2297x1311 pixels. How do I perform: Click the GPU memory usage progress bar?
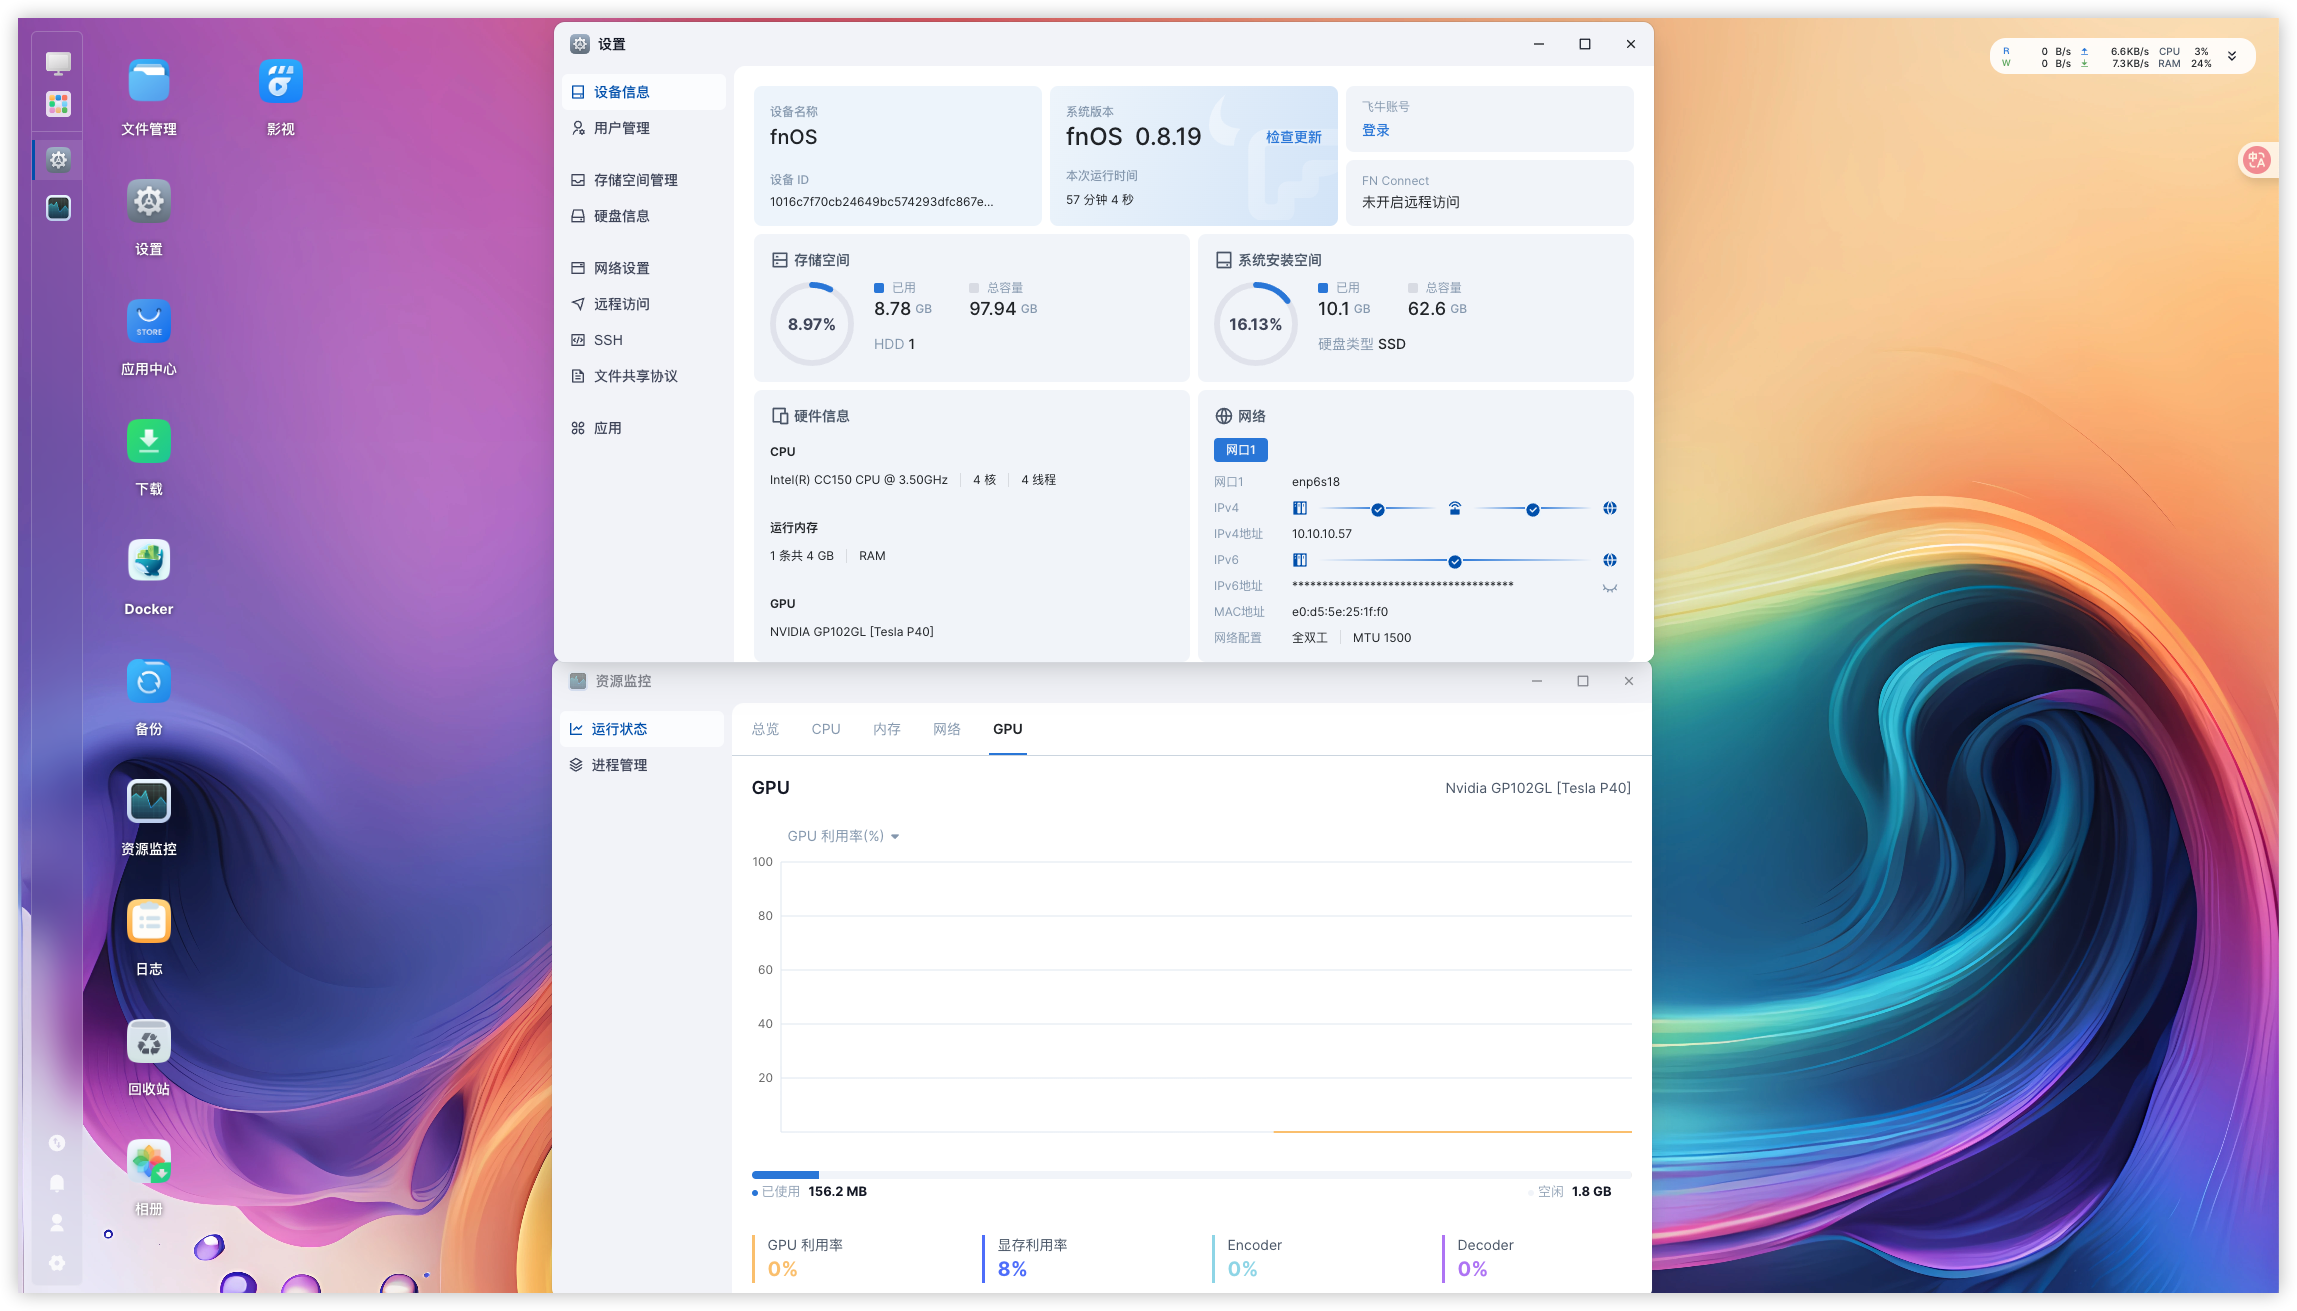tap(1191, 1175)
